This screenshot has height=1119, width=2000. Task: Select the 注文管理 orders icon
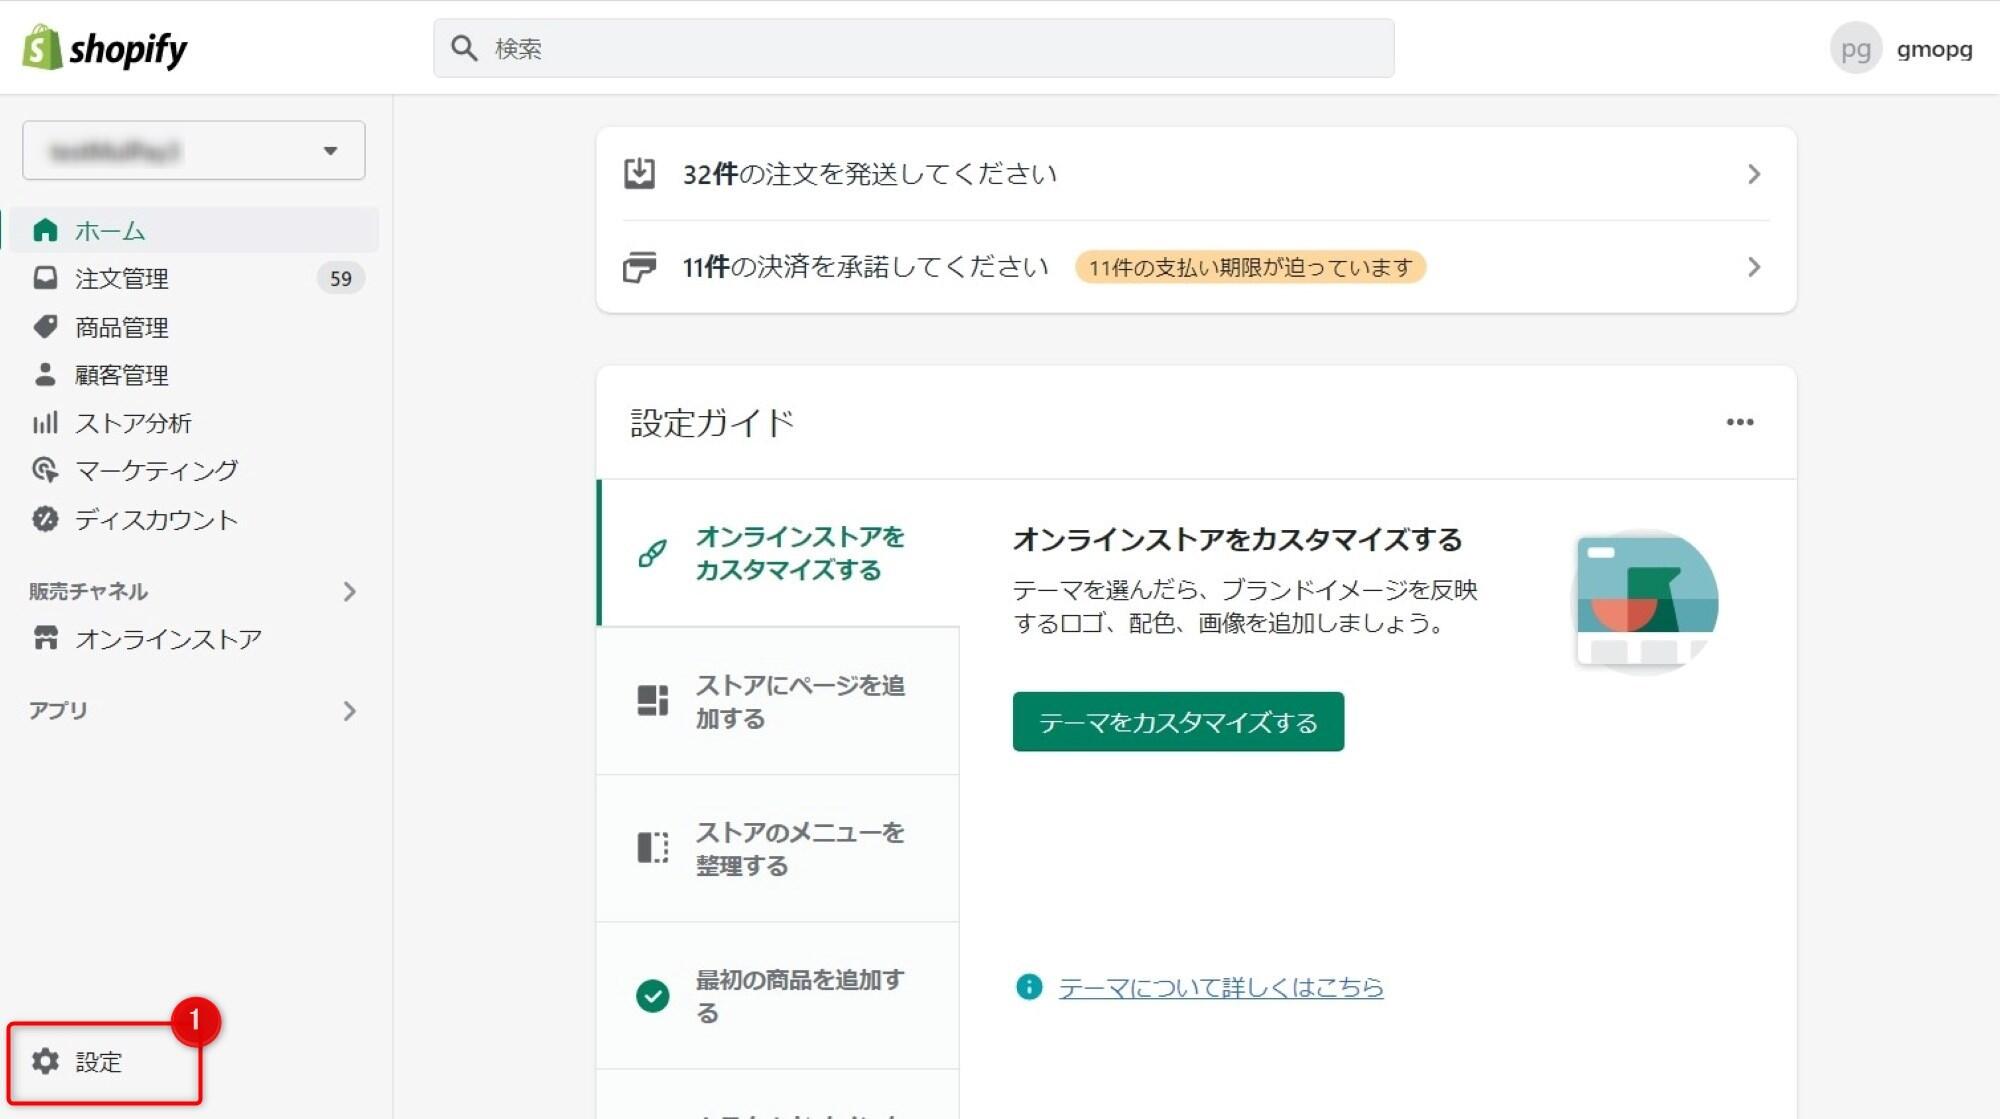pos(46,279)
